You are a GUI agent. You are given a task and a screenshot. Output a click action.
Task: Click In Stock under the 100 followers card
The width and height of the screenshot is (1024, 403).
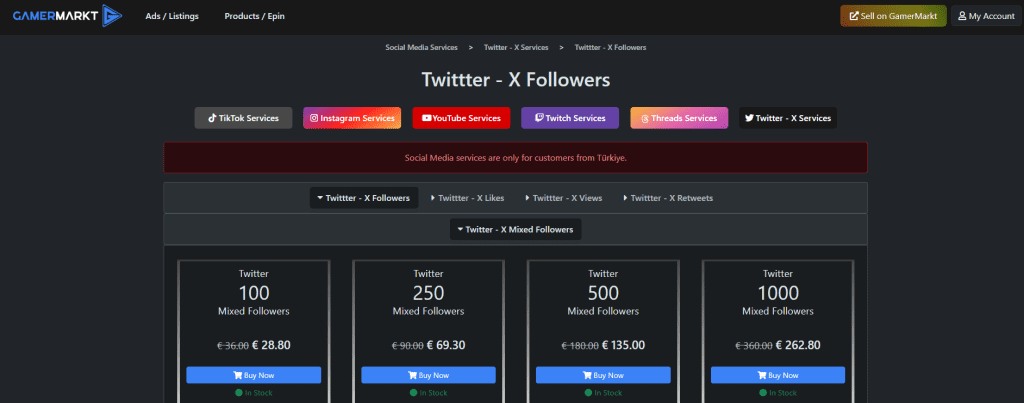pyautogui.click(x=253, y=393)
